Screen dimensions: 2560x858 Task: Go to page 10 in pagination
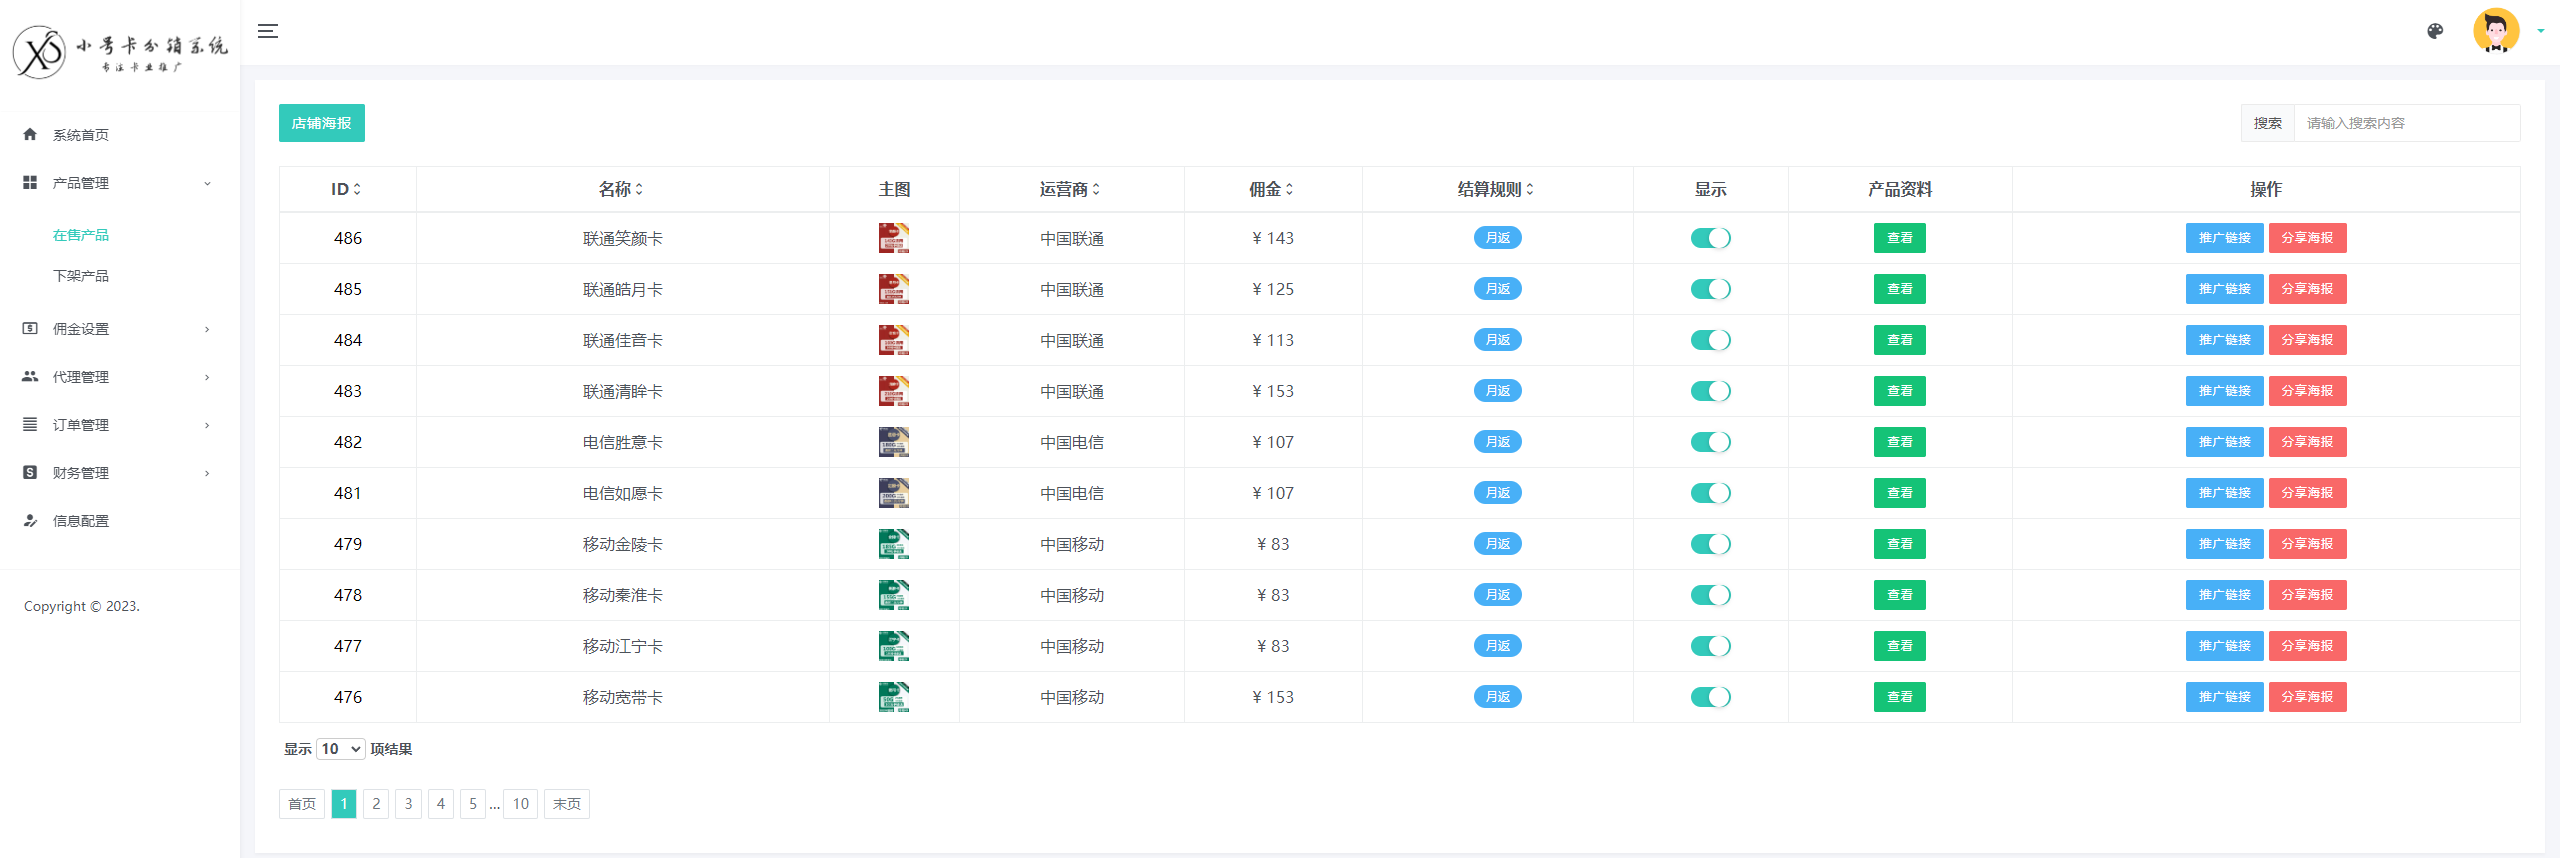521,804
